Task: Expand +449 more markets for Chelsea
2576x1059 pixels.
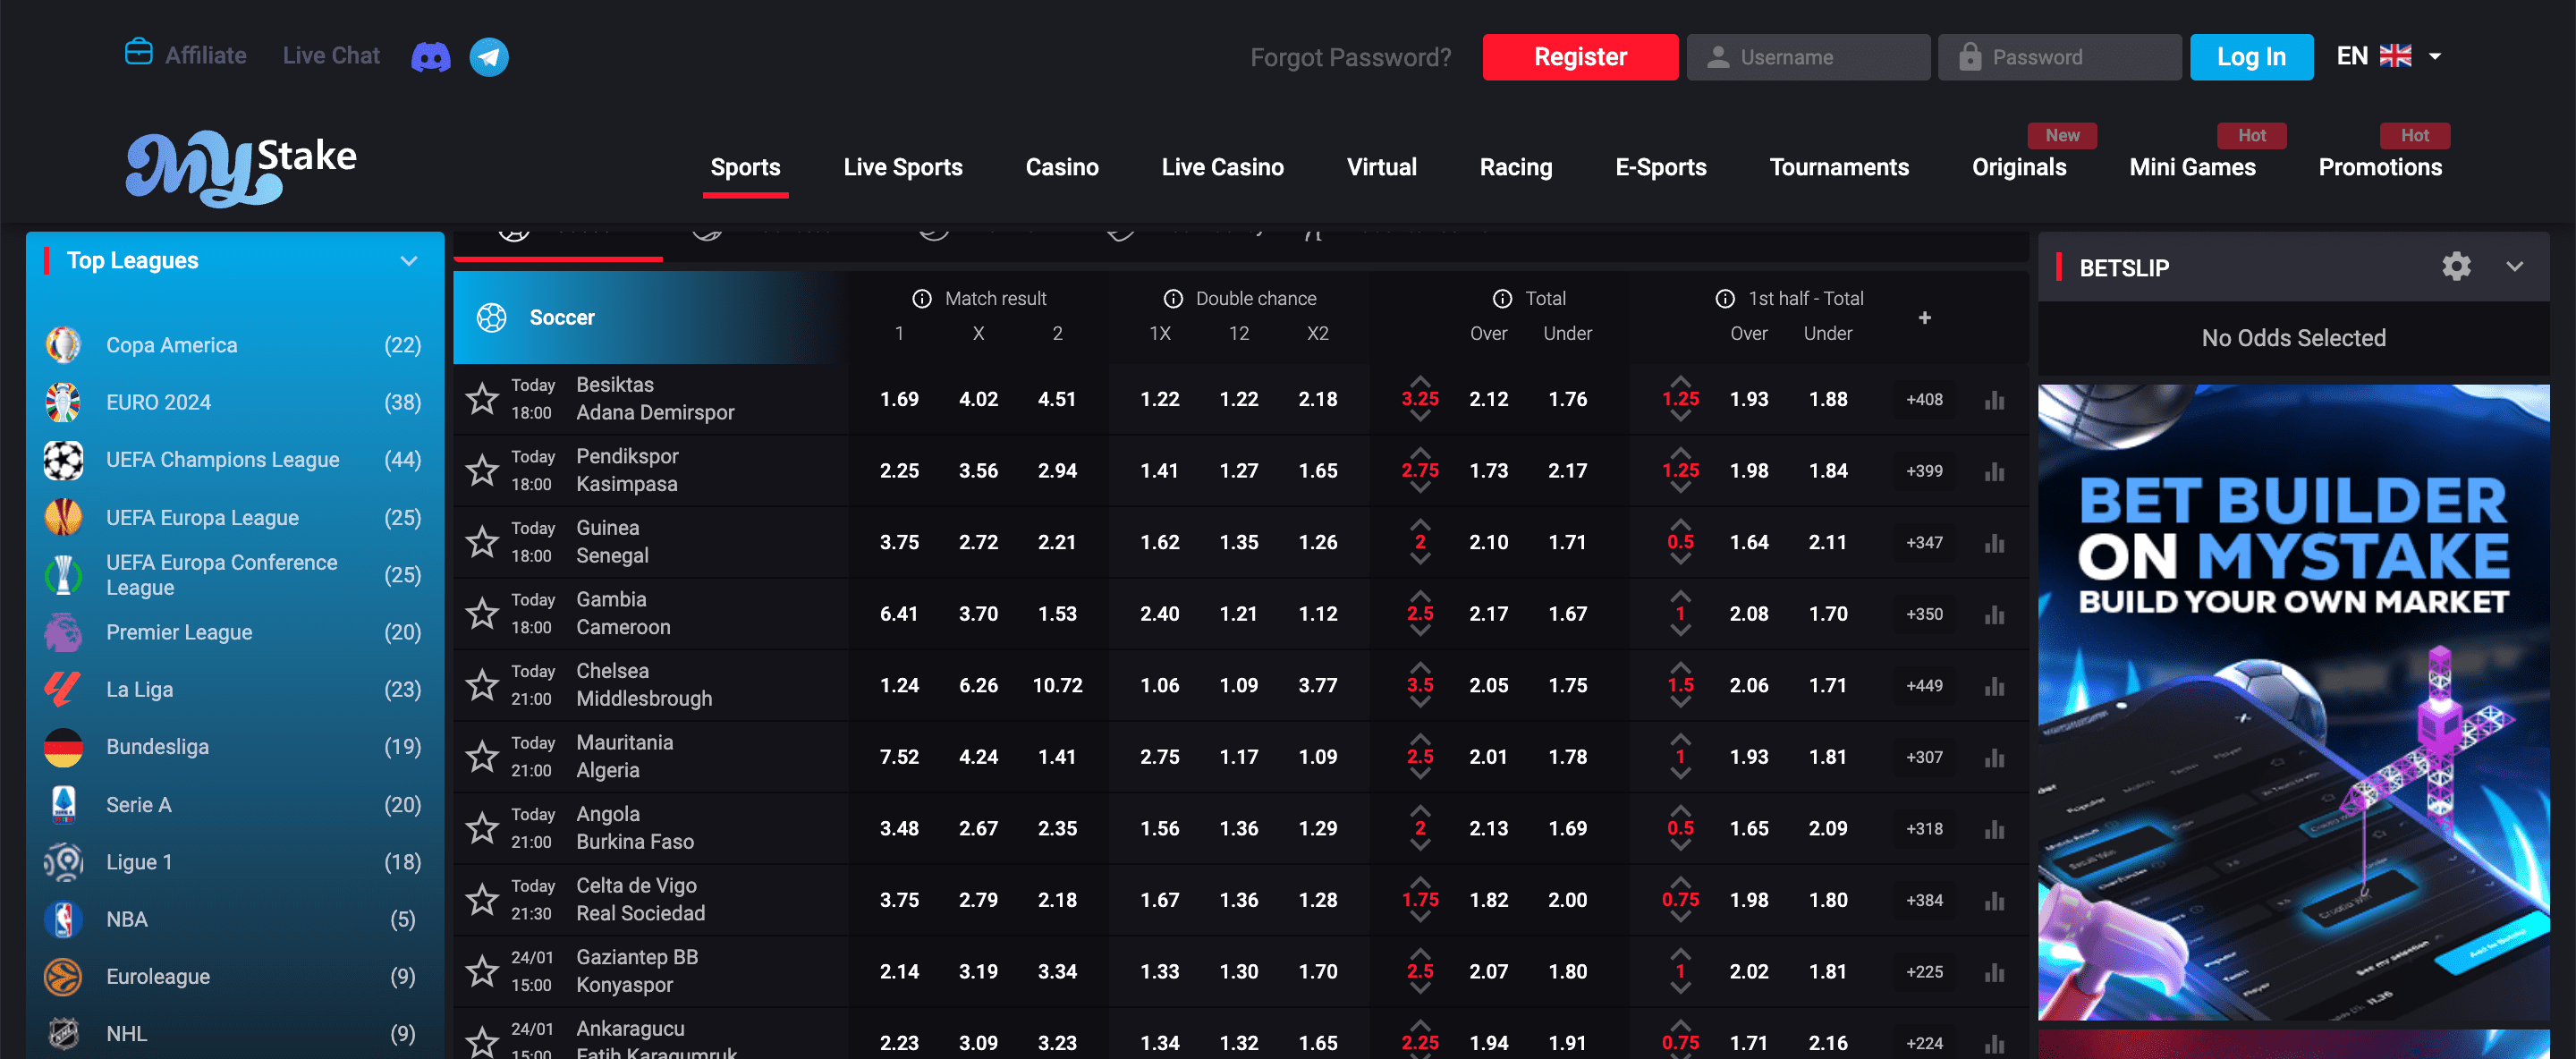Action: pyautogui.click(x=1924, y=685)
